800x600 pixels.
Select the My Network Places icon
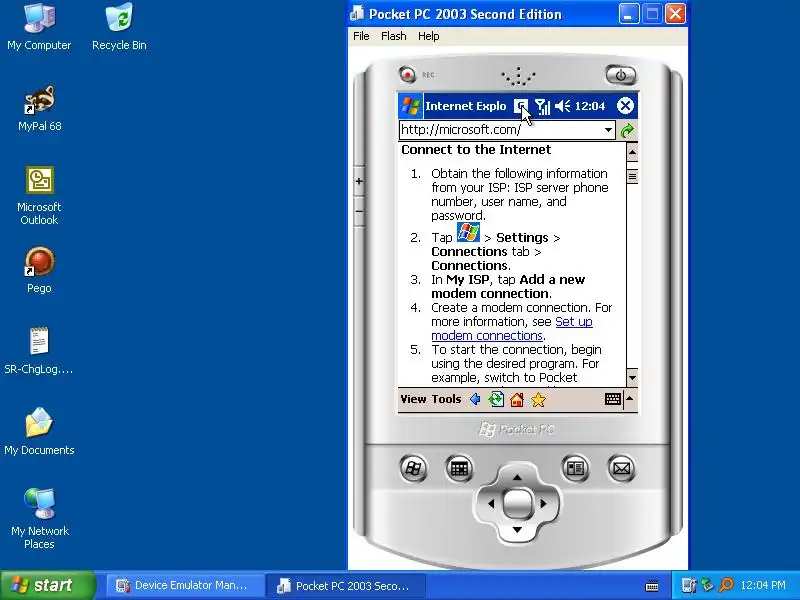(39, 519)
